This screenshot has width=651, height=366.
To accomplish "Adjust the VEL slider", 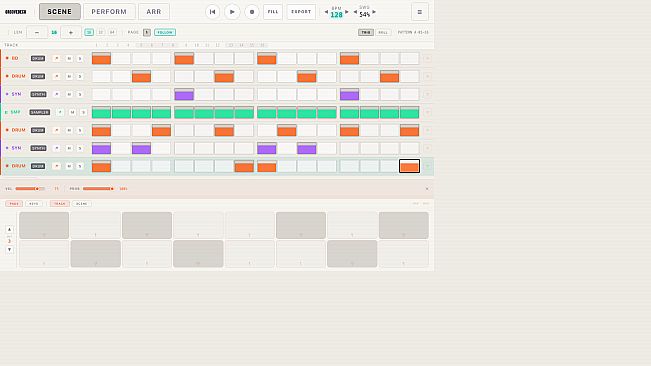I will tap(30, 189).
